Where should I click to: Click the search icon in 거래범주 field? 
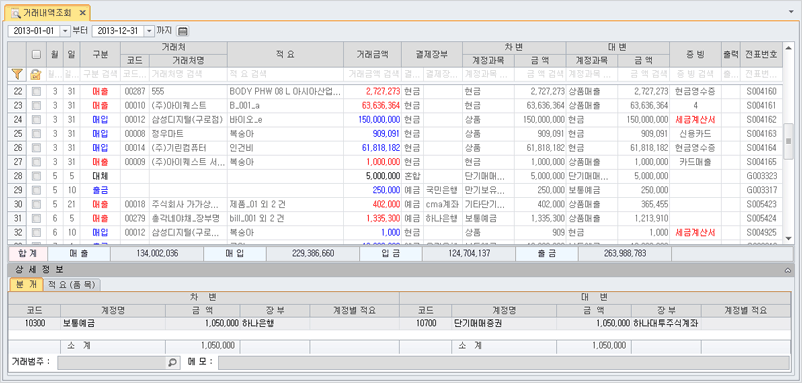[x=172, y=362]
